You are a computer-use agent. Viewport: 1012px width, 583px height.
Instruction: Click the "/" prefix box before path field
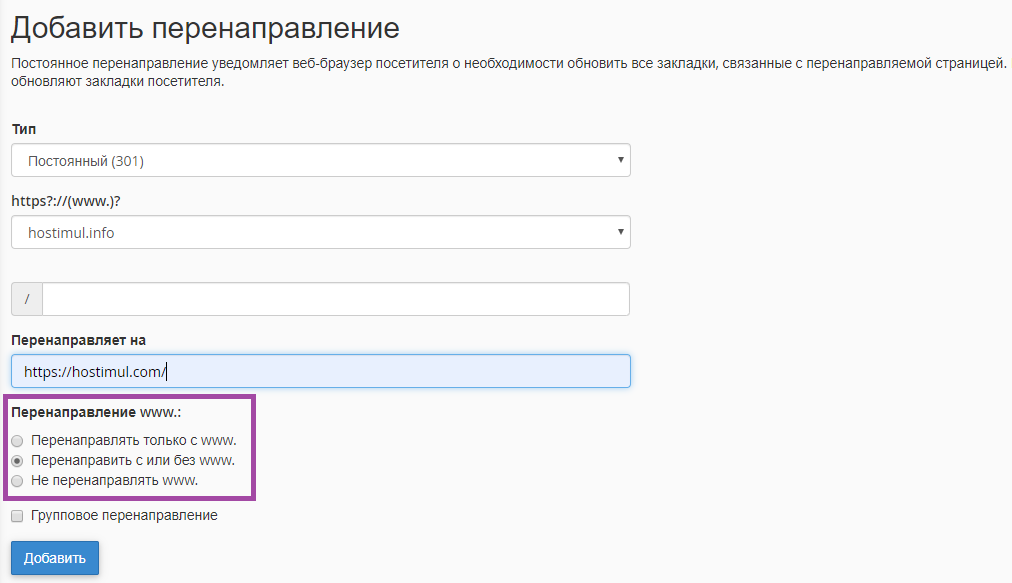pos(27,299)
